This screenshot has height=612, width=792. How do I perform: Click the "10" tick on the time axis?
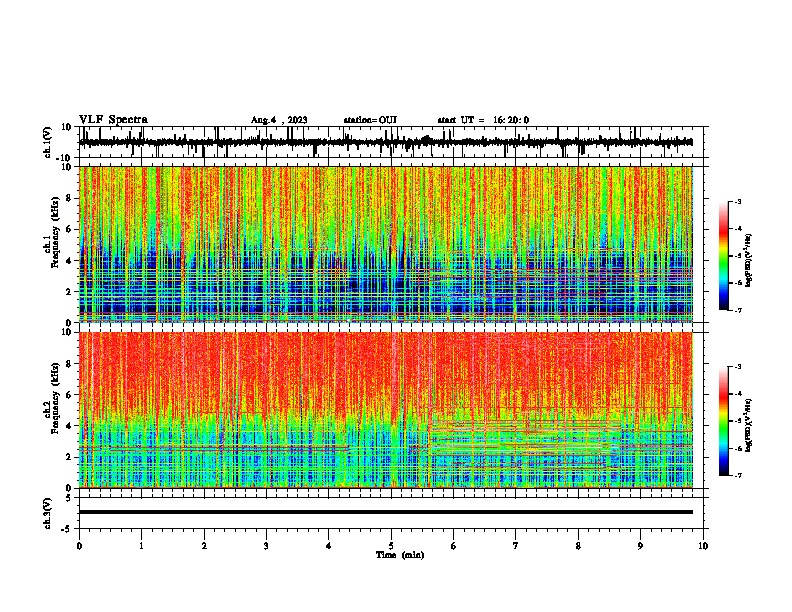coord(703,546)
